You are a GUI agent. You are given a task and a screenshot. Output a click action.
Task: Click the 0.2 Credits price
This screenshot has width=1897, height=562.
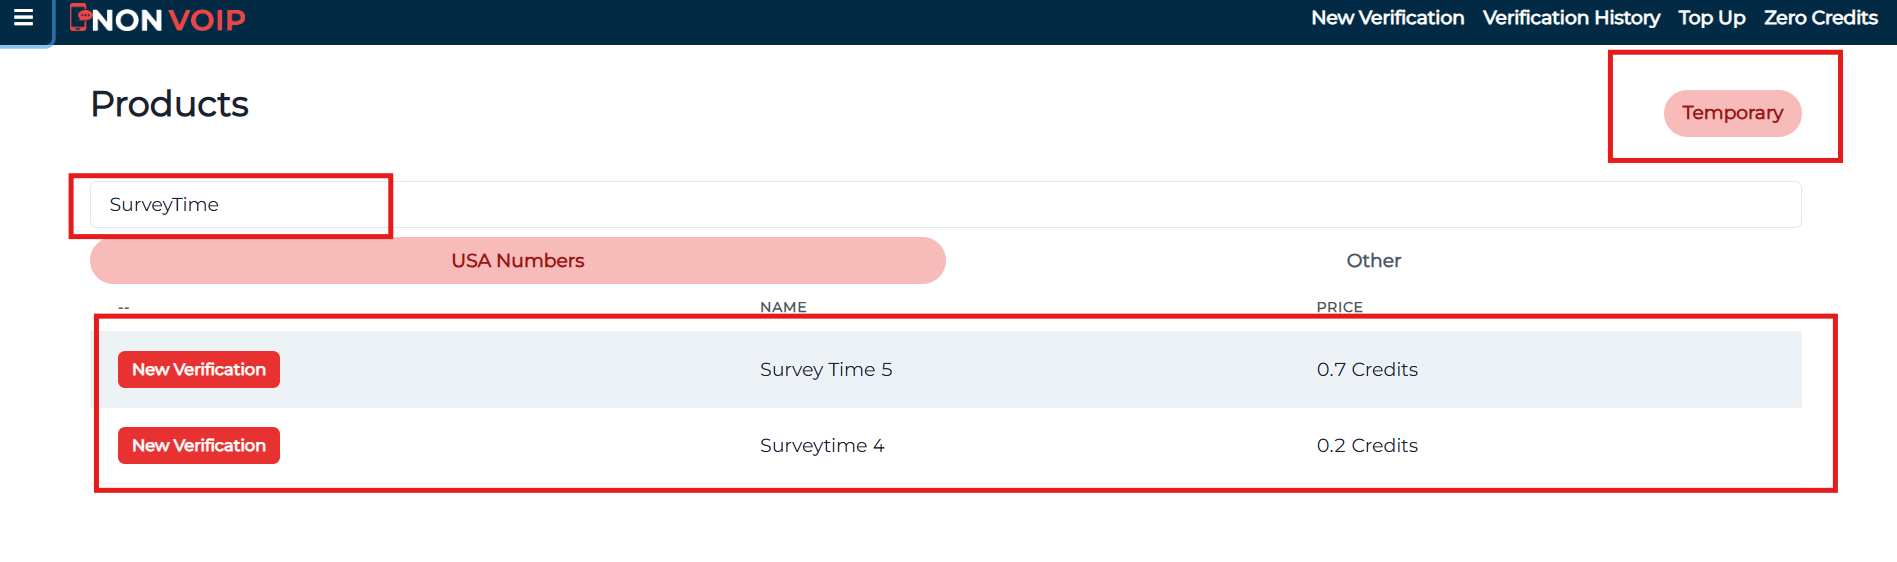click(x=1367, y=446)
